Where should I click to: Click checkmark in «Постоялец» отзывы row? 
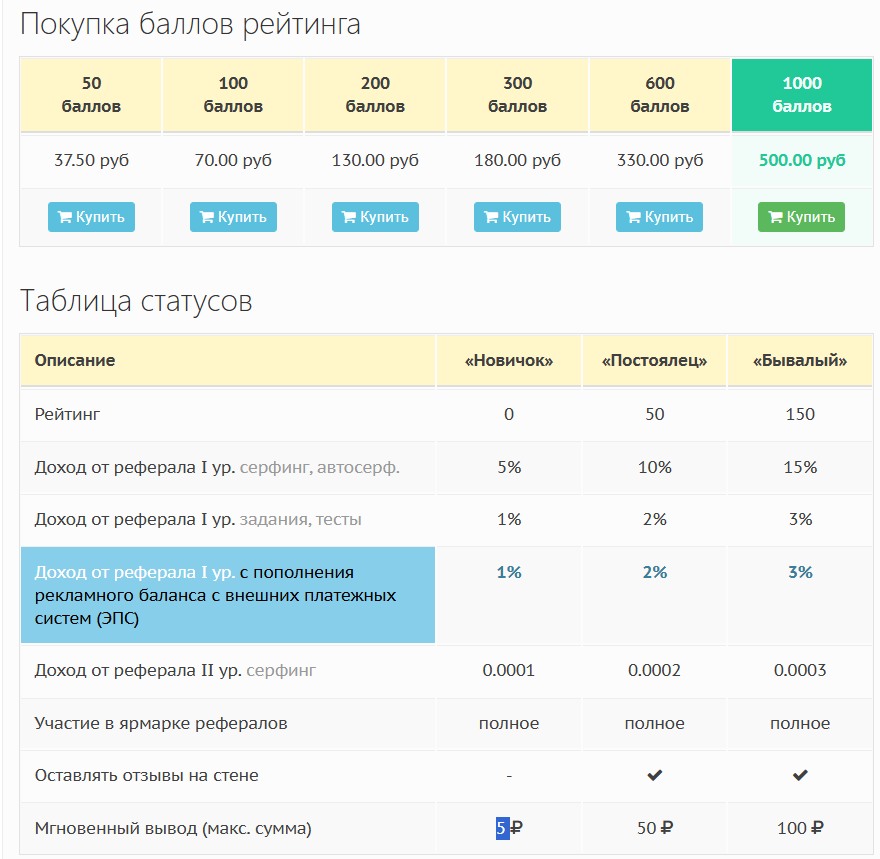[x=655, y=776]
